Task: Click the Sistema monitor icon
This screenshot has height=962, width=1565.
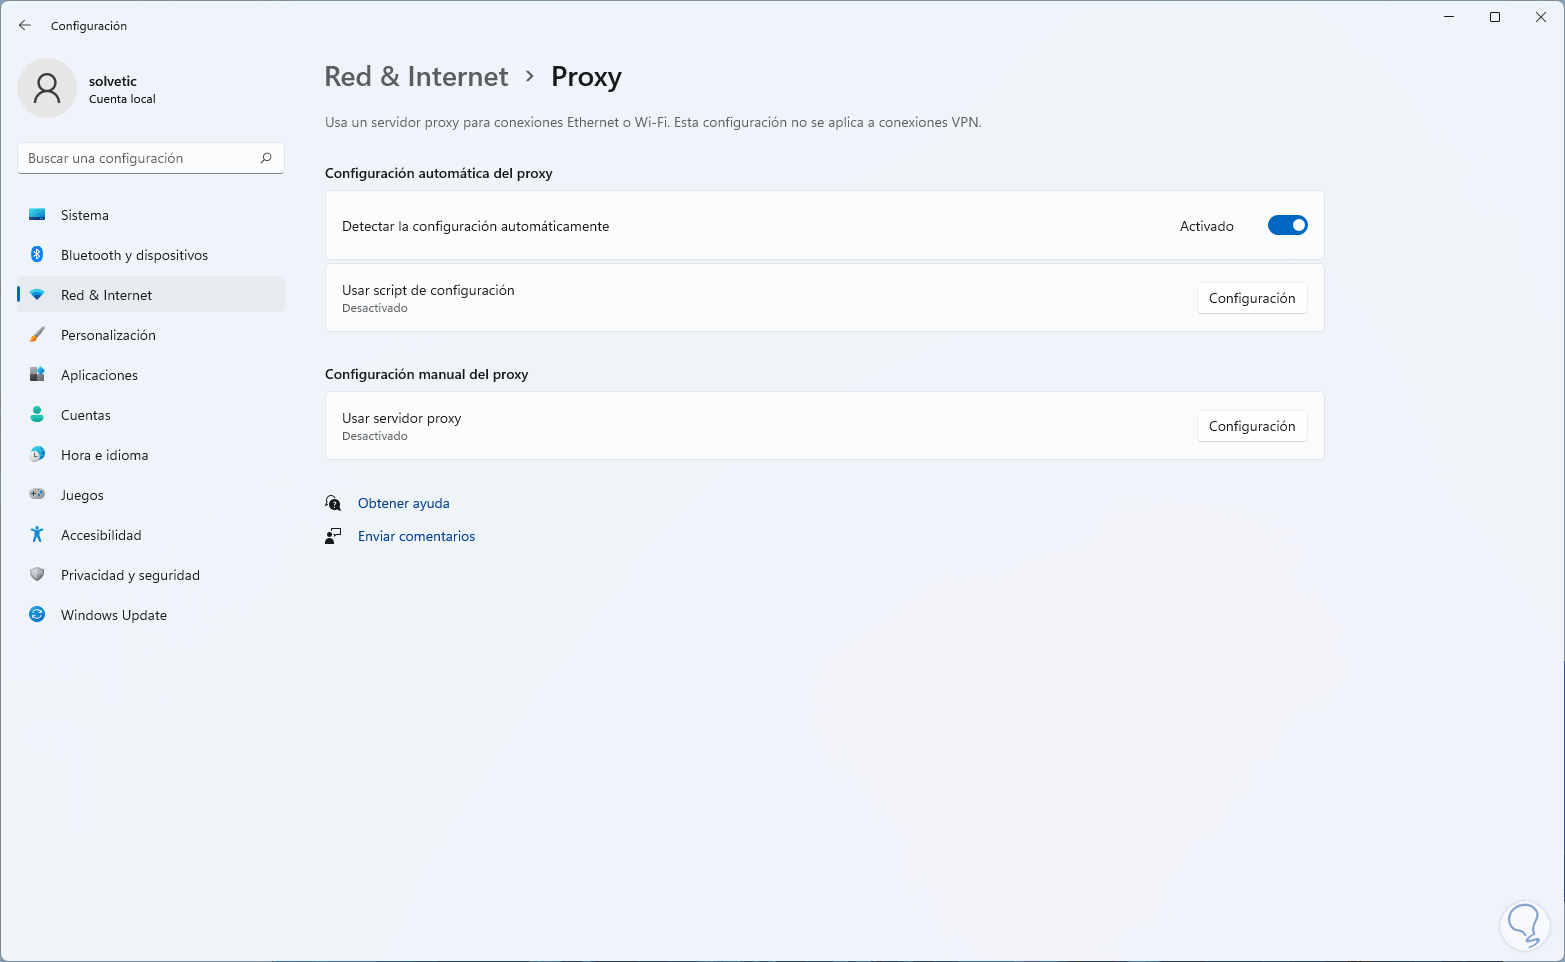Action: tap(37, 215)
